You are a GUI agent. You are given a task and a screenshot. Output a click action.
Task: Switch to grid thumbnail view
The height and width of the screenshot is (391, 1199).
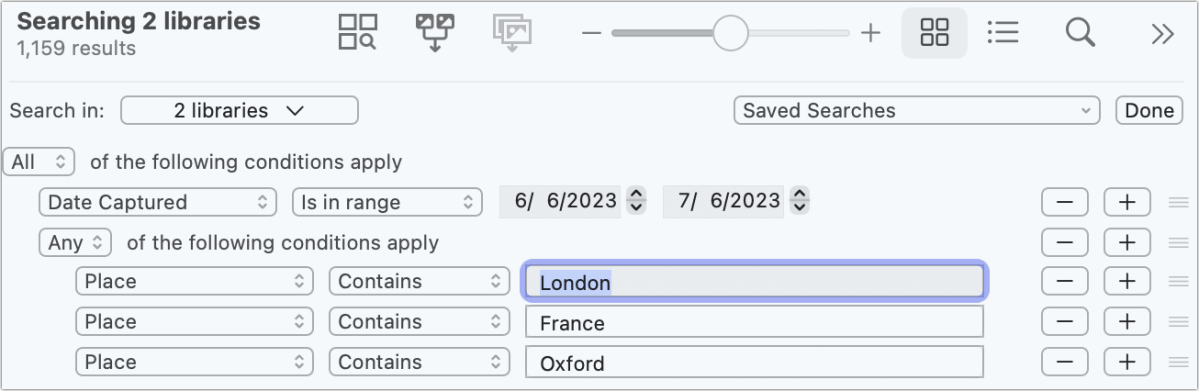pyautogui.click(x=934, y=33)
